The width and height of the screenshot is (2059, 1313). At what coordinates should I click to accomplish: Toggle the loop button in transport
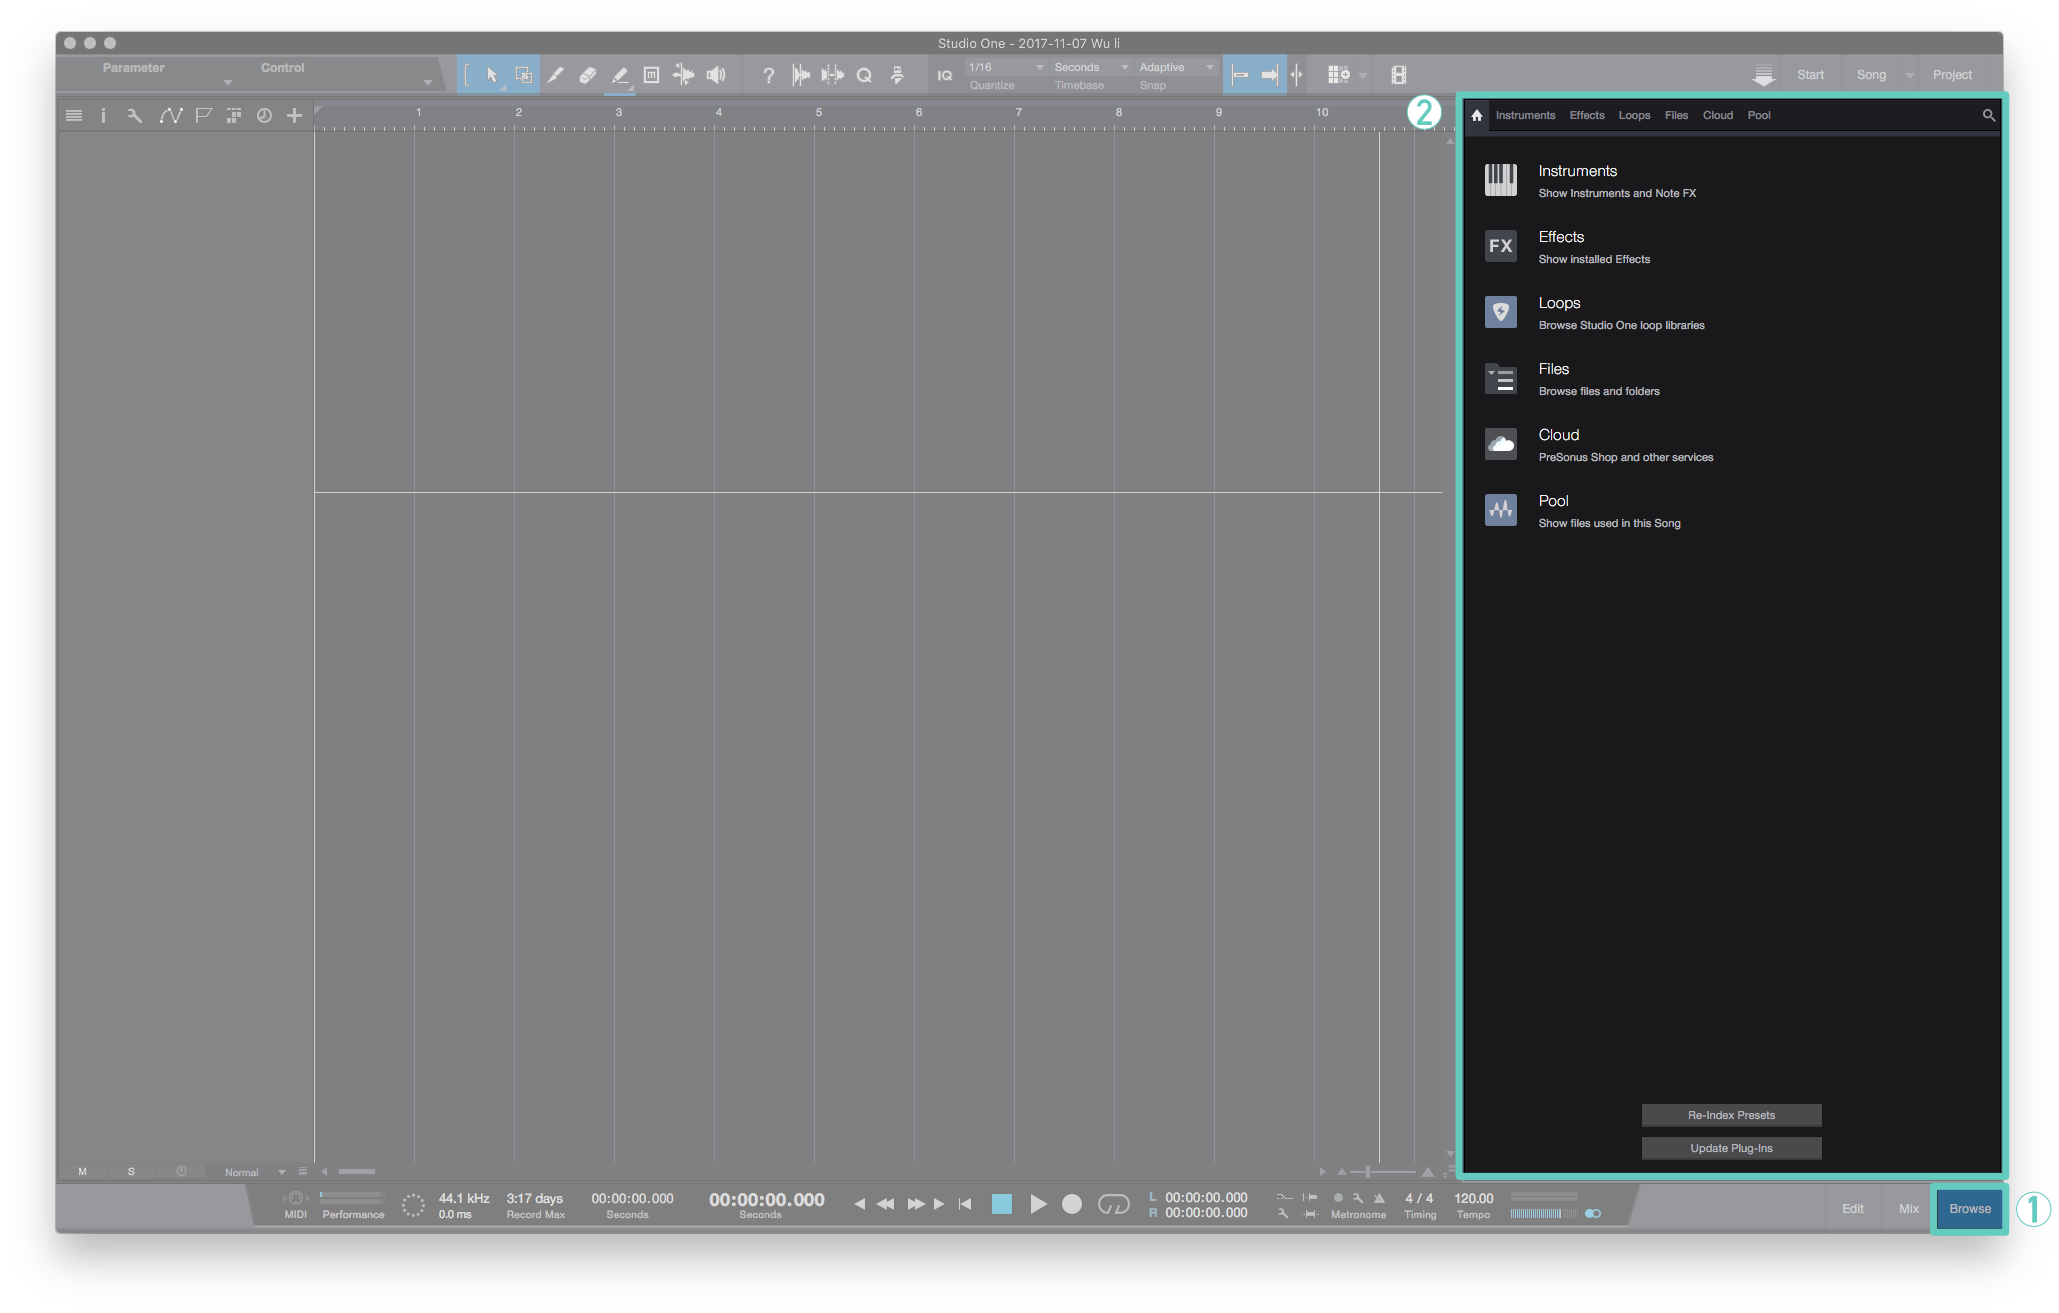[x=1113, y=1204]
